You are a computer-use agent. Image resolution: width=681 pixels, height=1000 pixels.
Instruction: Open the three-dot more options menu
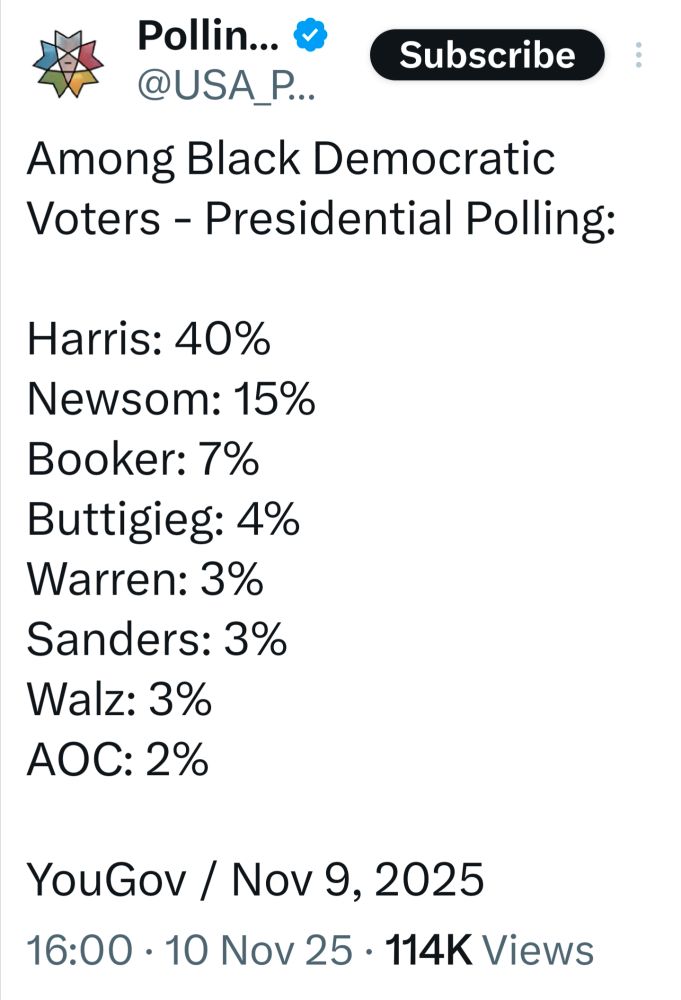[638, 55]
